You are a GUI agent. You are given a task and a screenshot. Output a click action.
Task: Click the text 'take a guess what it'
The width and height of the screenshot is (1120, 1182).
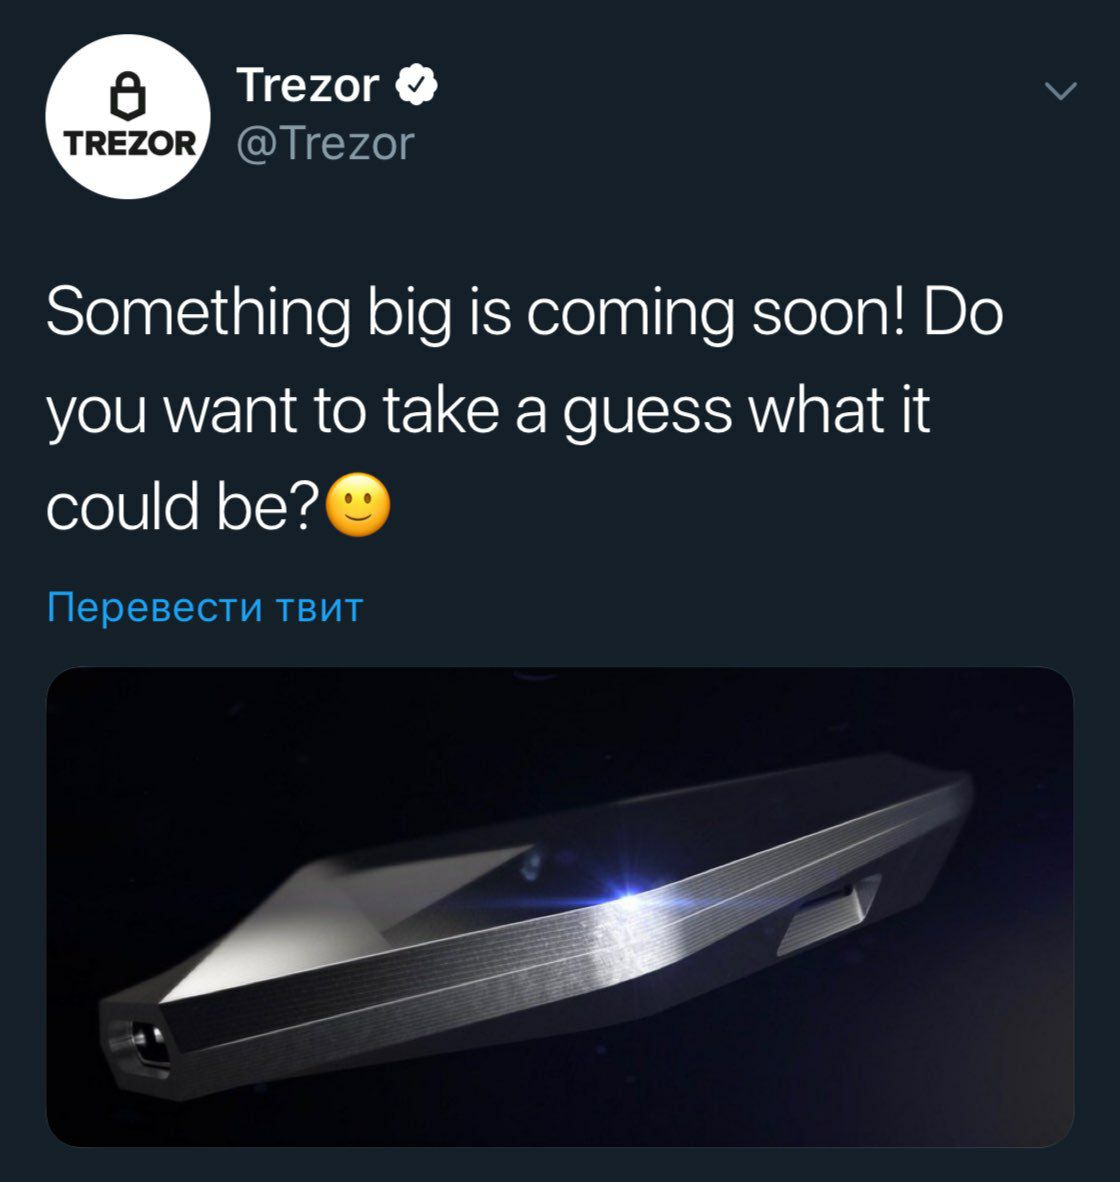(656, 411)
